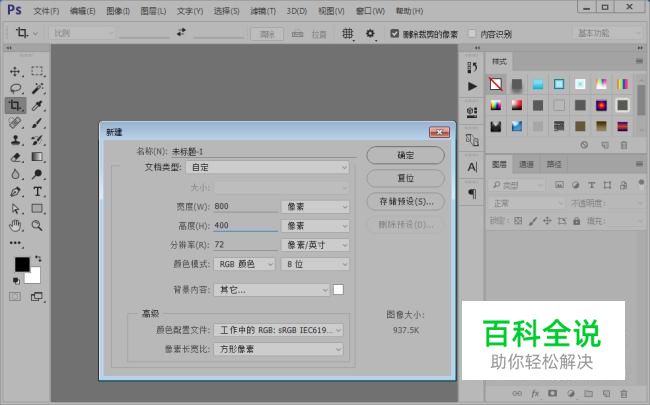Open the 颜色模式 RGB dropdown
The image size is (650, 405).
pyautogui.click(x=244, y=264)
